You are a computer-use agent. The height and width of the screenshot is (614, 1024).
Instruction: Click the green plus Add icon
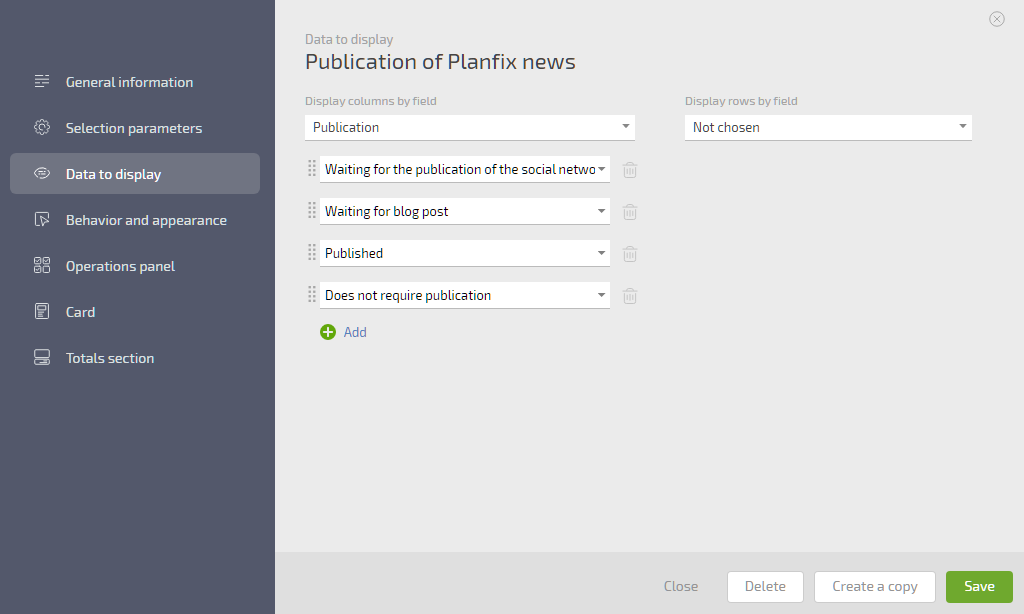coord(328,332)
